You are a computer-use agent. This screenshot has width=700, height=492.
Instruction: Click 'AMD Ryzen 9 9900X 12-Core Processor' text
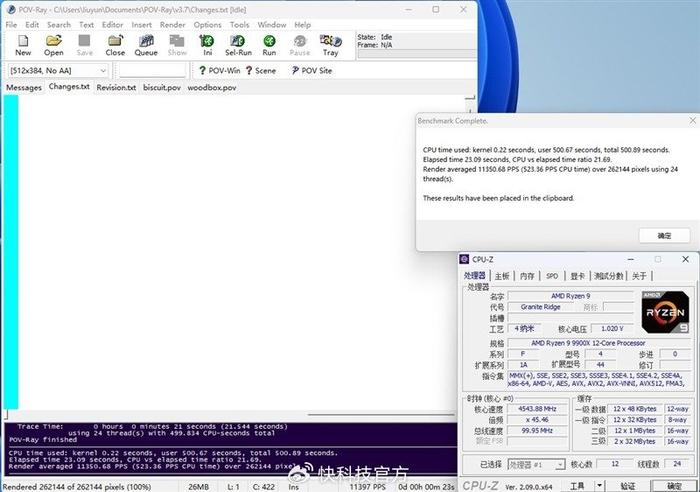coord(588,343)
